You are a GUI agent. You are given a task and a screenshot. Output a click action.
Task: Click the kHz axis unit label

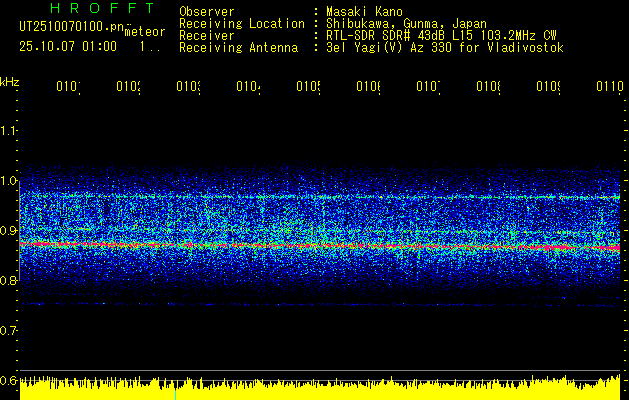(x=9, y=81)
